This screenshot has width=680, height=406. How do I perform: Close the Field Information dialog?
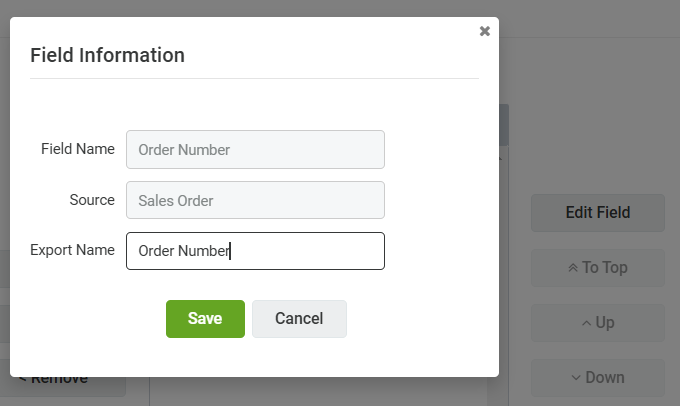click(x=484, y=31)
